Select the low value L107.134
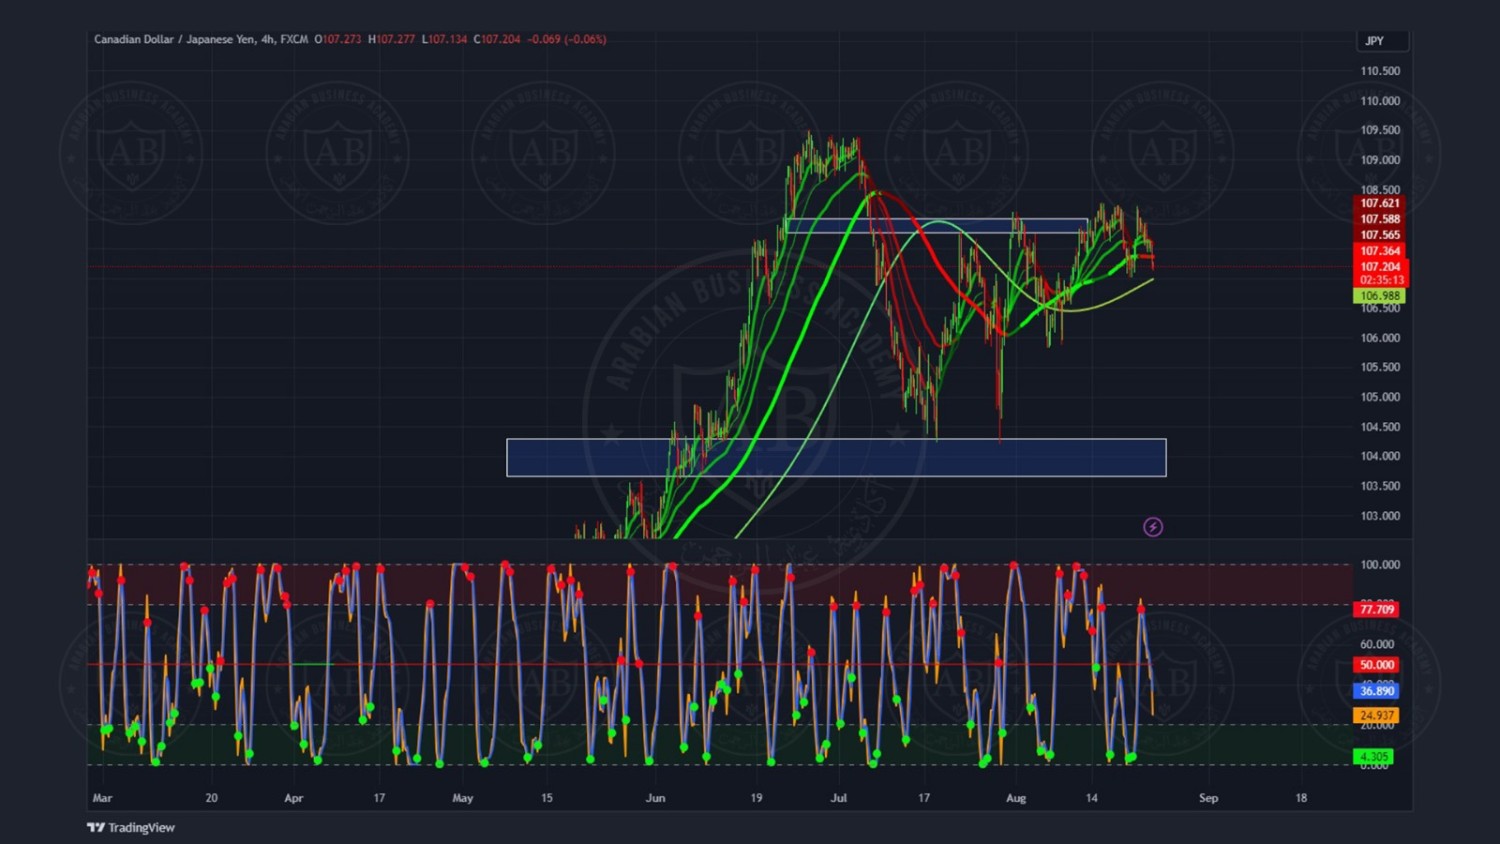The width and height of the screenshot is (1500, 844). click(x=444, y=39)
